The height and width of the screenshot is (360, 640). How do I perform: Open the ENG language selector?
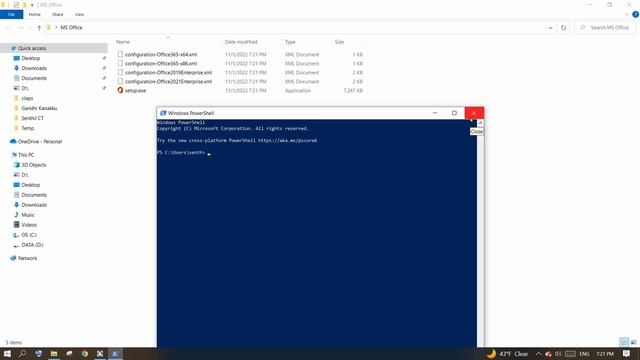(584, 354)
